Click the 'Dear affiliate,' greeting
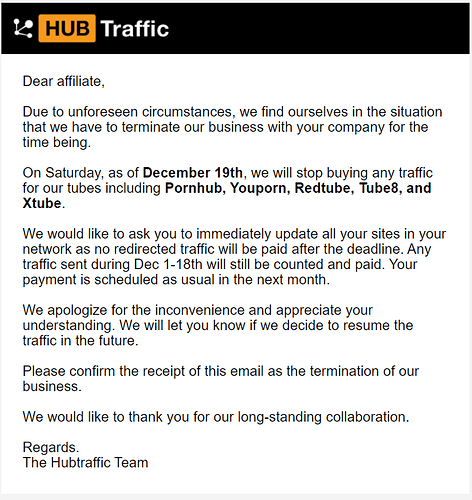472x500 pixels. [x=64, y=81]
